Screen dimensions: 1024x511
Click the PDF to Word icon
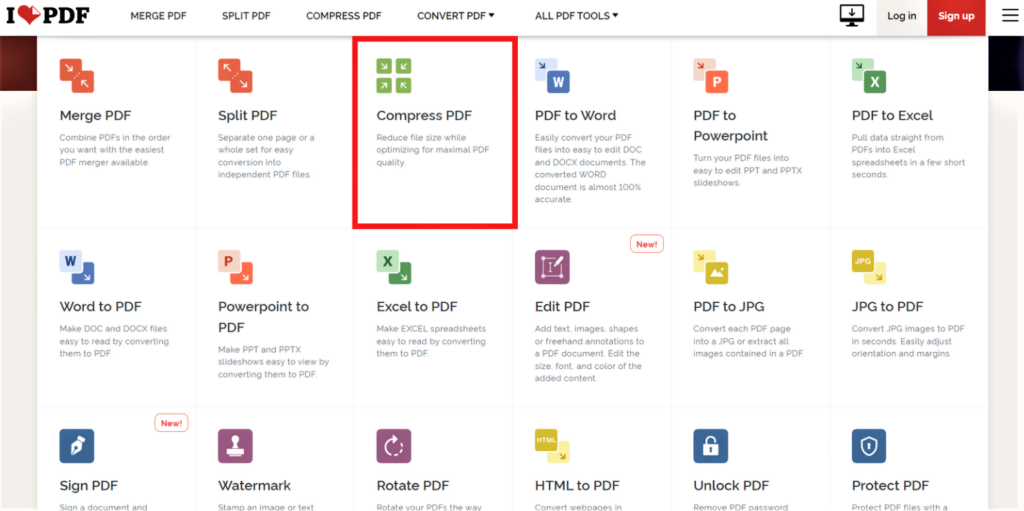552,76
